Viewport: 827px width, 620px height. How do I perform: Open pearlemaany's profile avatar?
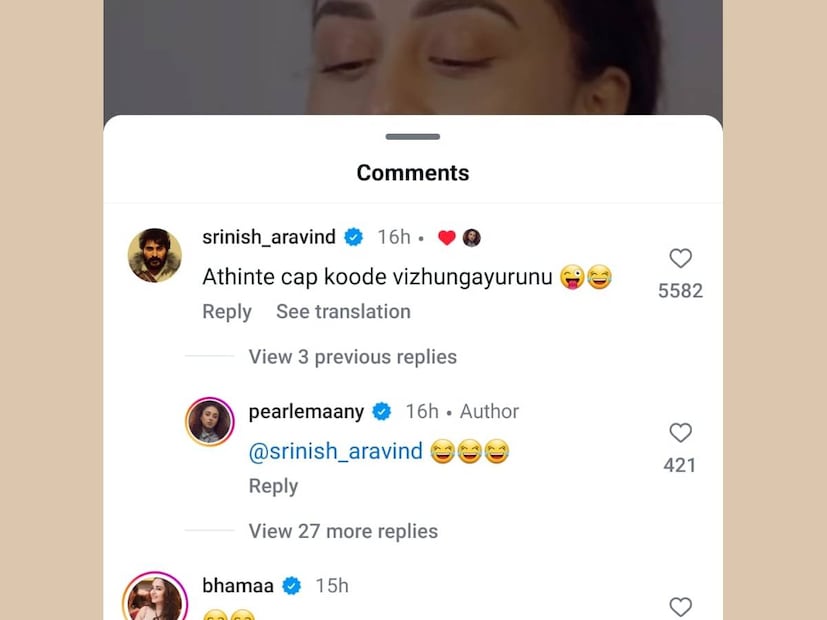tap(210, 422)
